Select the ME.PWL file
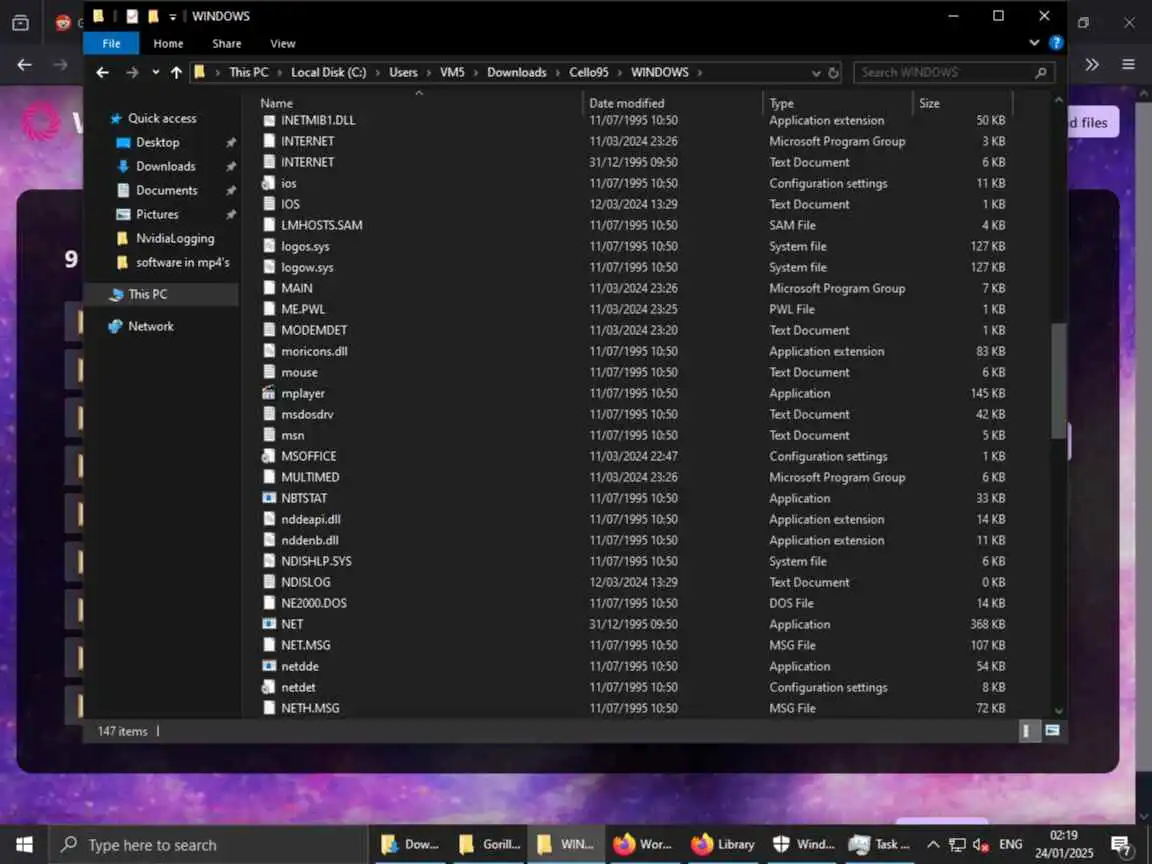Image resolution: width=1152 pixels, height=864 pixels. [x=303, y=309]
